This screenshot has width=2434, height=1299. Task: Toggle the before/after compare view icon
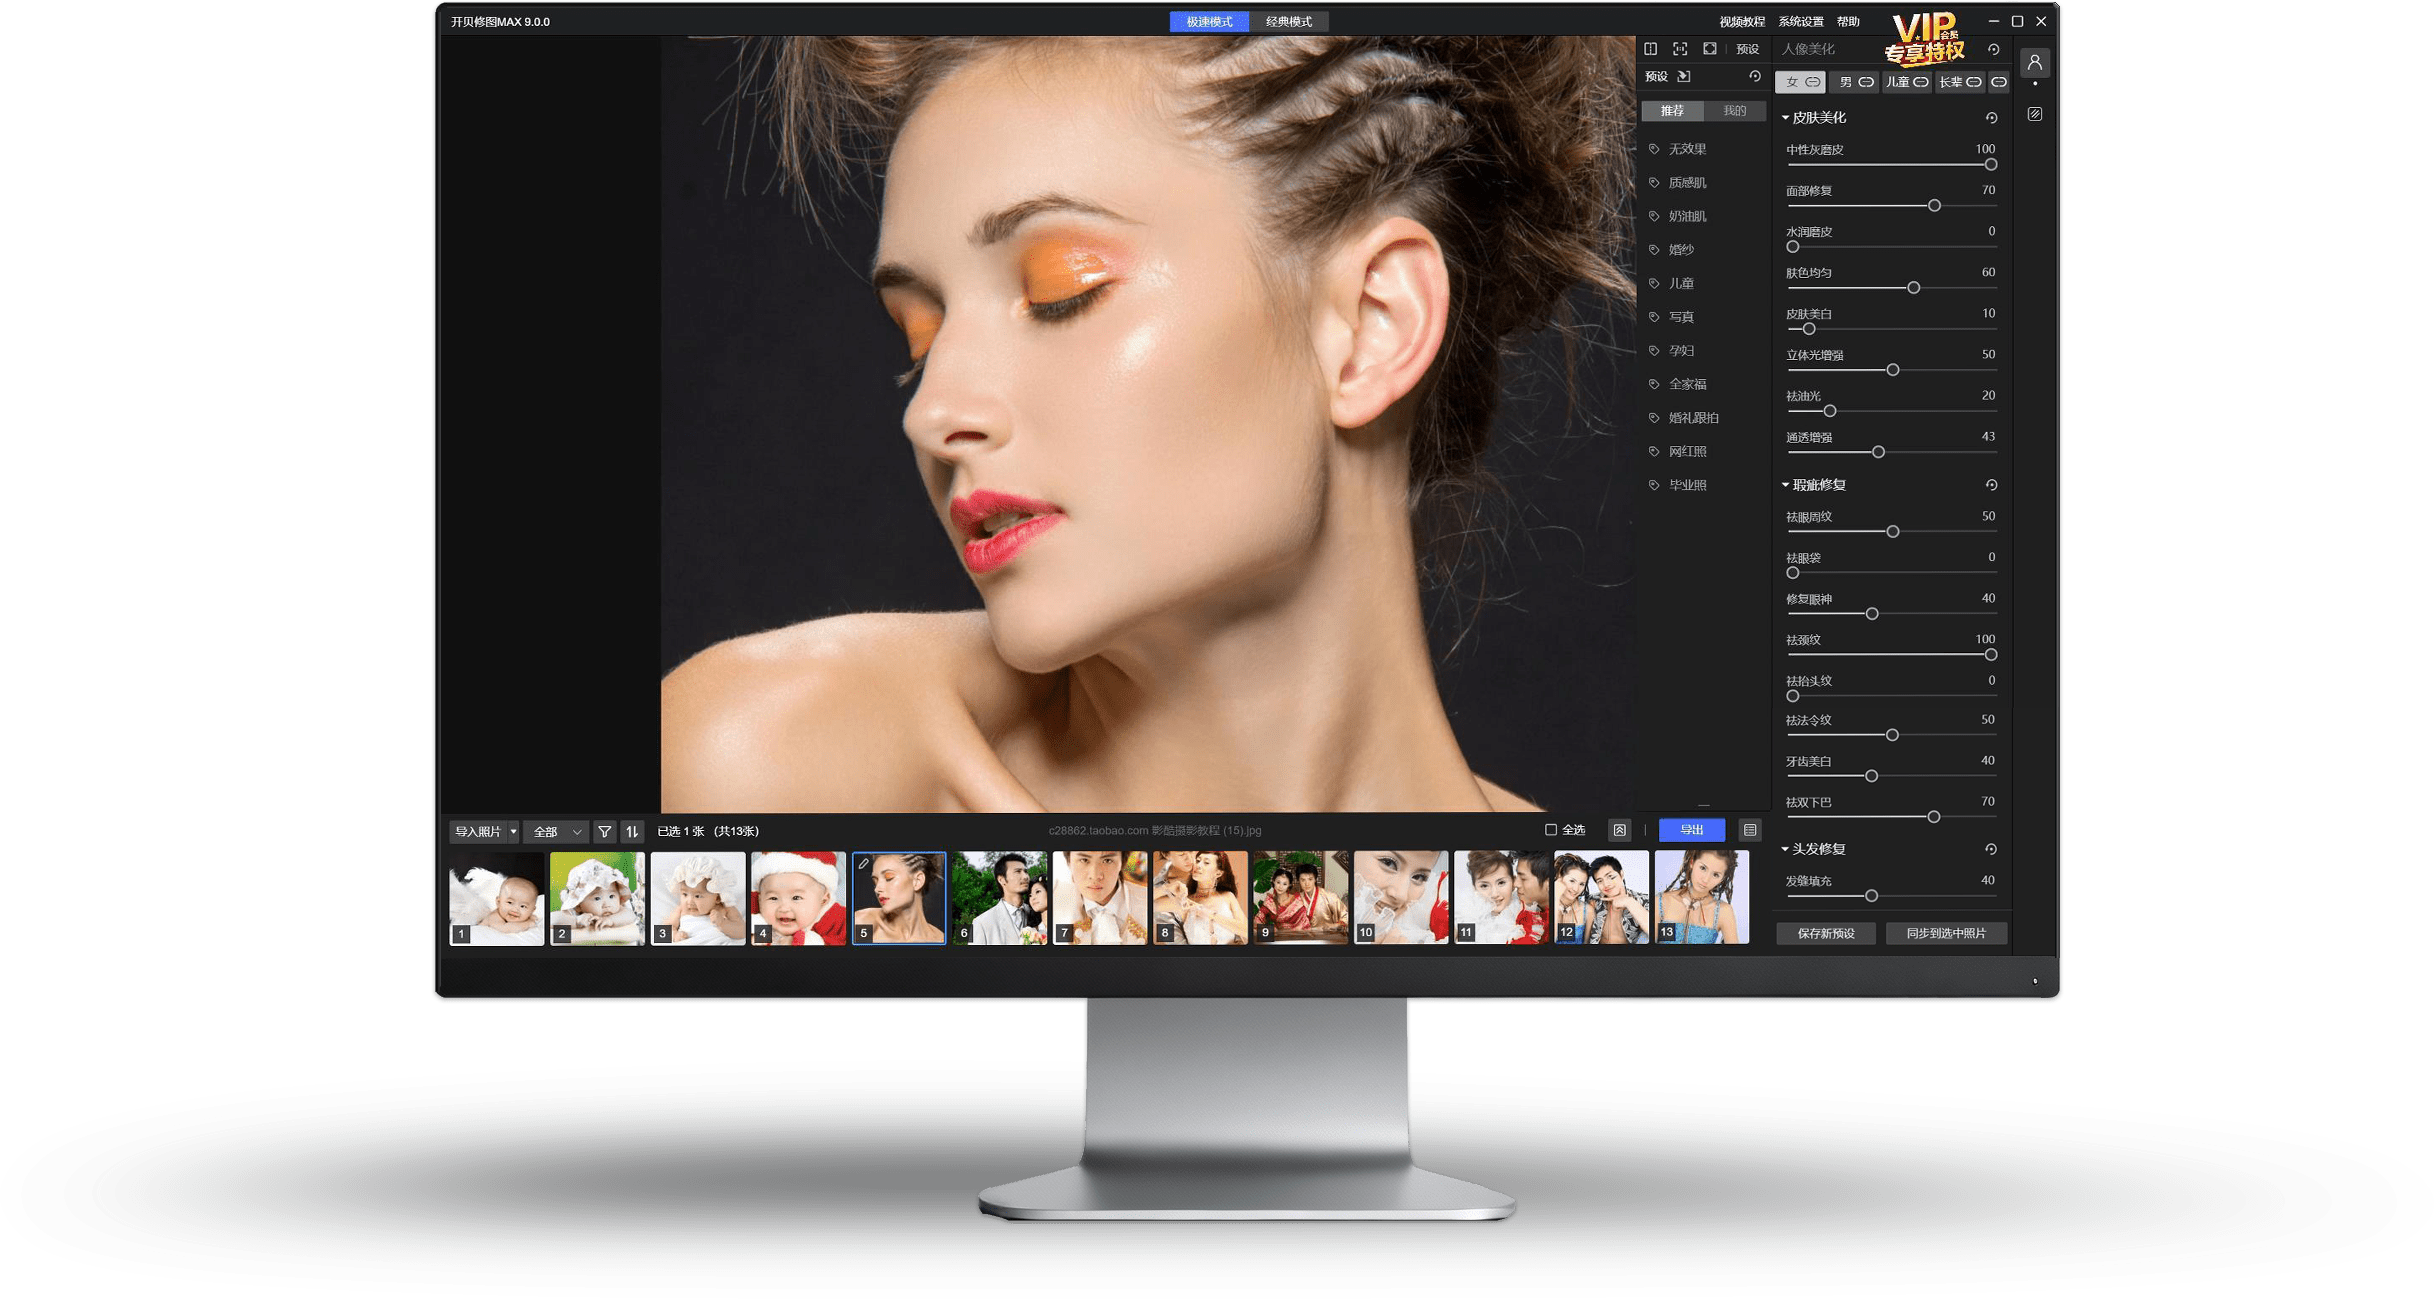pos(1651,49)
